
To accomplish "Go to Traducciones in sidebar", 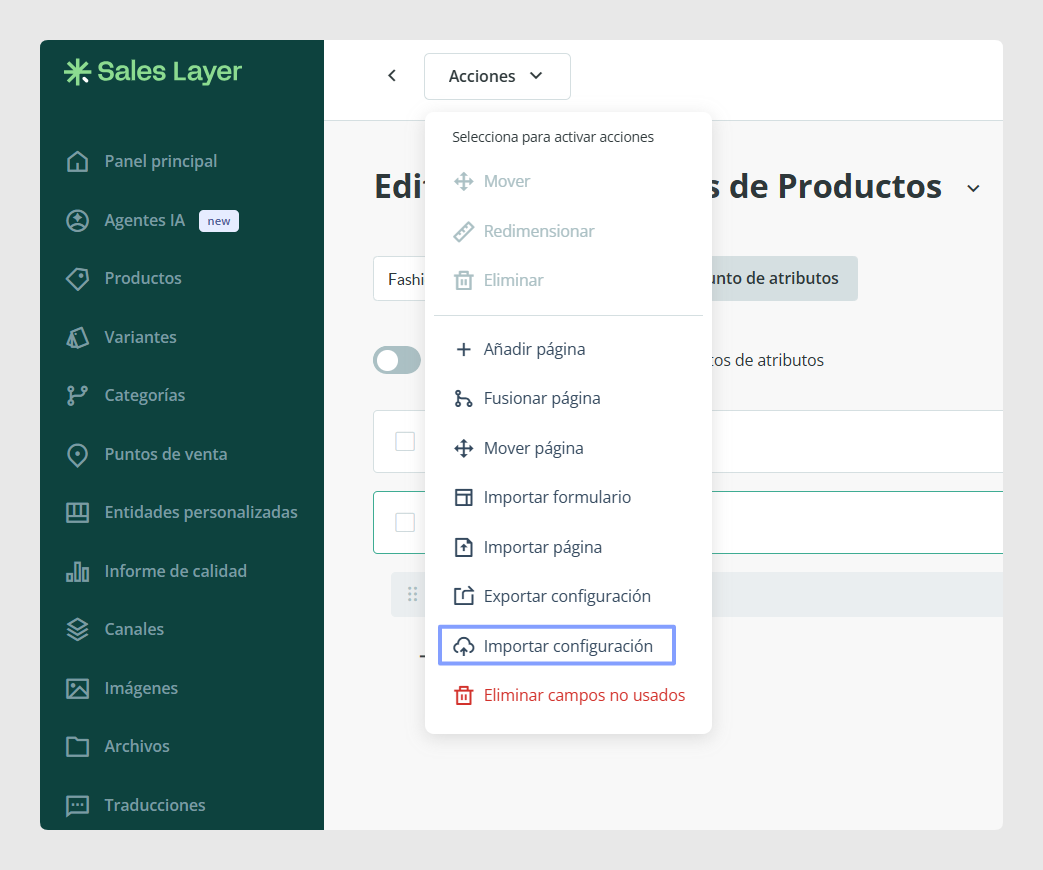I will pos(155,805).
